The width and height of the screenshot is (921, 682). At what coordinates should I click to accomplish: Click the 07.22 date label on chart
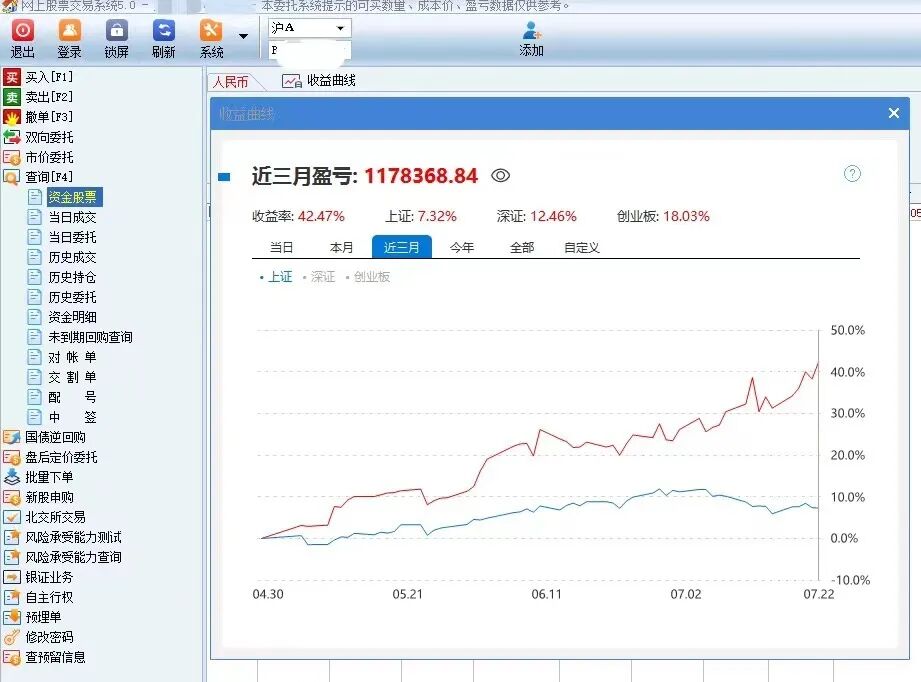pos(819,594)
